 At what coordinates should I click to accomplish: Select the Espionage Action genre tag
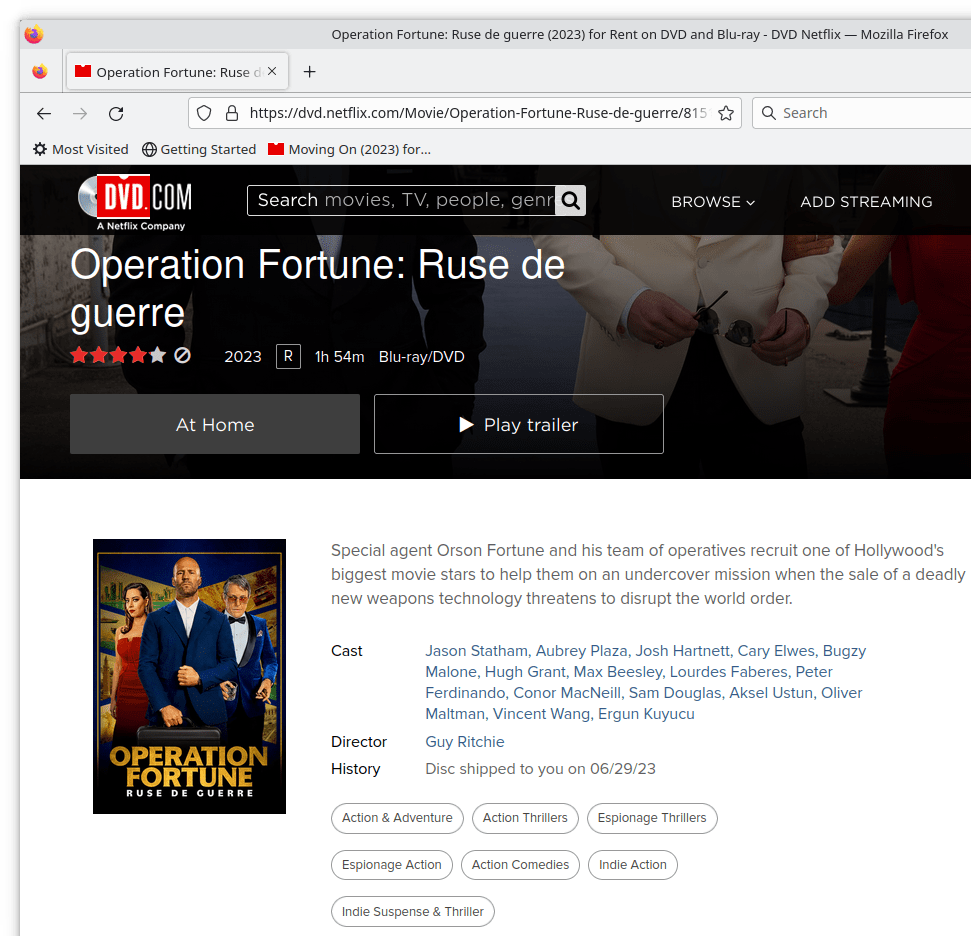(392, 865)
